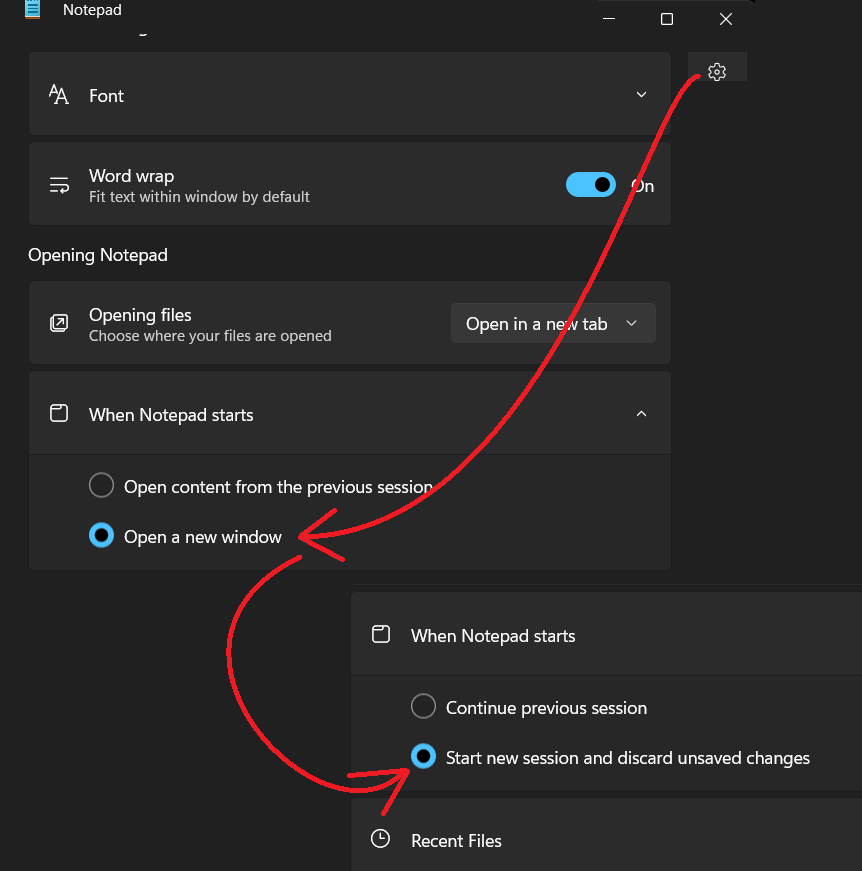Open the 'Open in a new tab' dropdown
Image resolution: width=862 pixels, height=871 pixels.
(553, 323)
